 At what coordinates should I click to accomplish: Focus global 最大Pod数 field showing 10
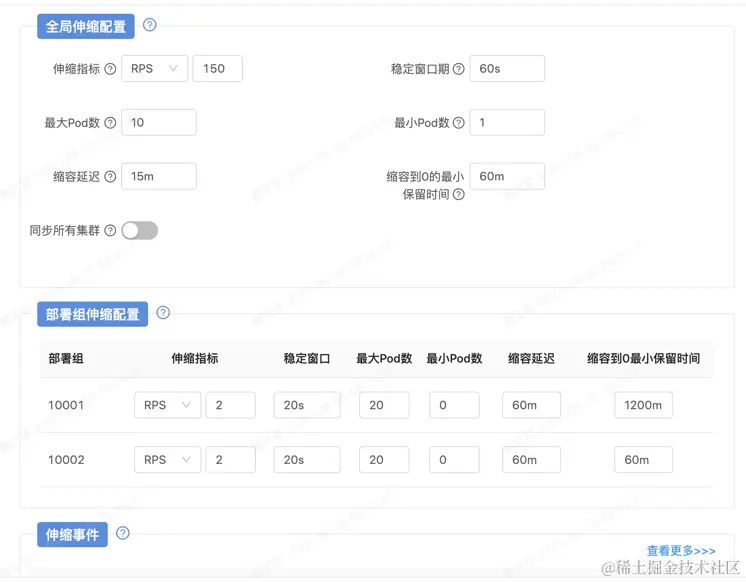click(x=159, y=122)
